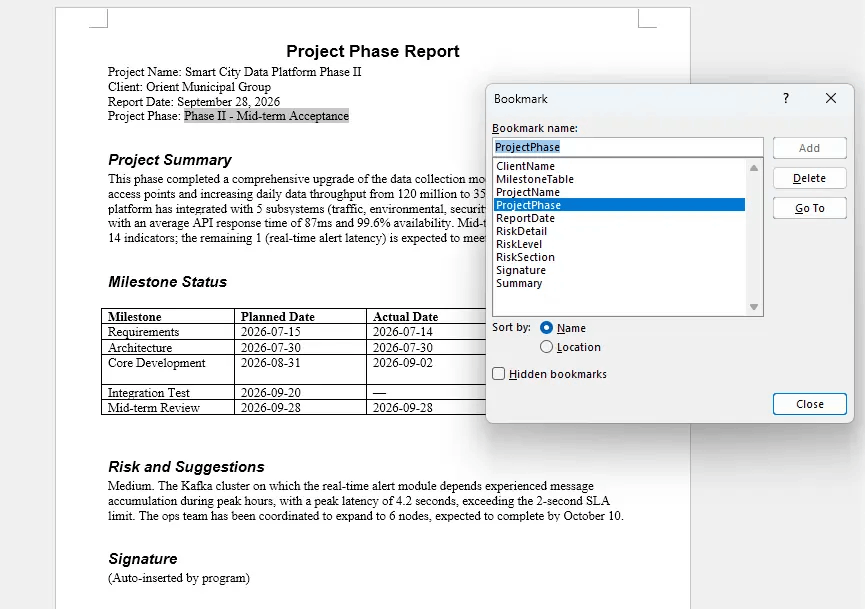Select the Location sort radio button
Viewport: 865px width, 609px height.
pos(546,346)
